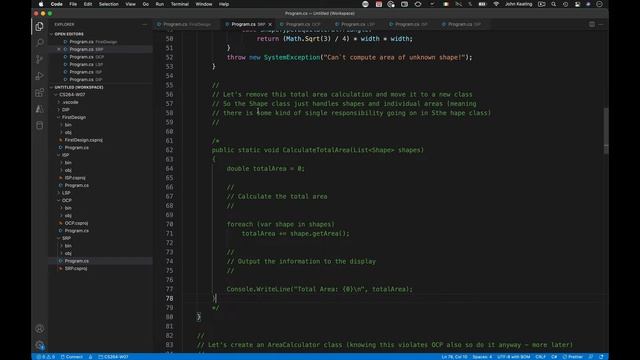The height and width of the screenshot is (360, 640).
Task: Close Program.cs SRP in Open Editors list
Action: click(x=59, y=49)
